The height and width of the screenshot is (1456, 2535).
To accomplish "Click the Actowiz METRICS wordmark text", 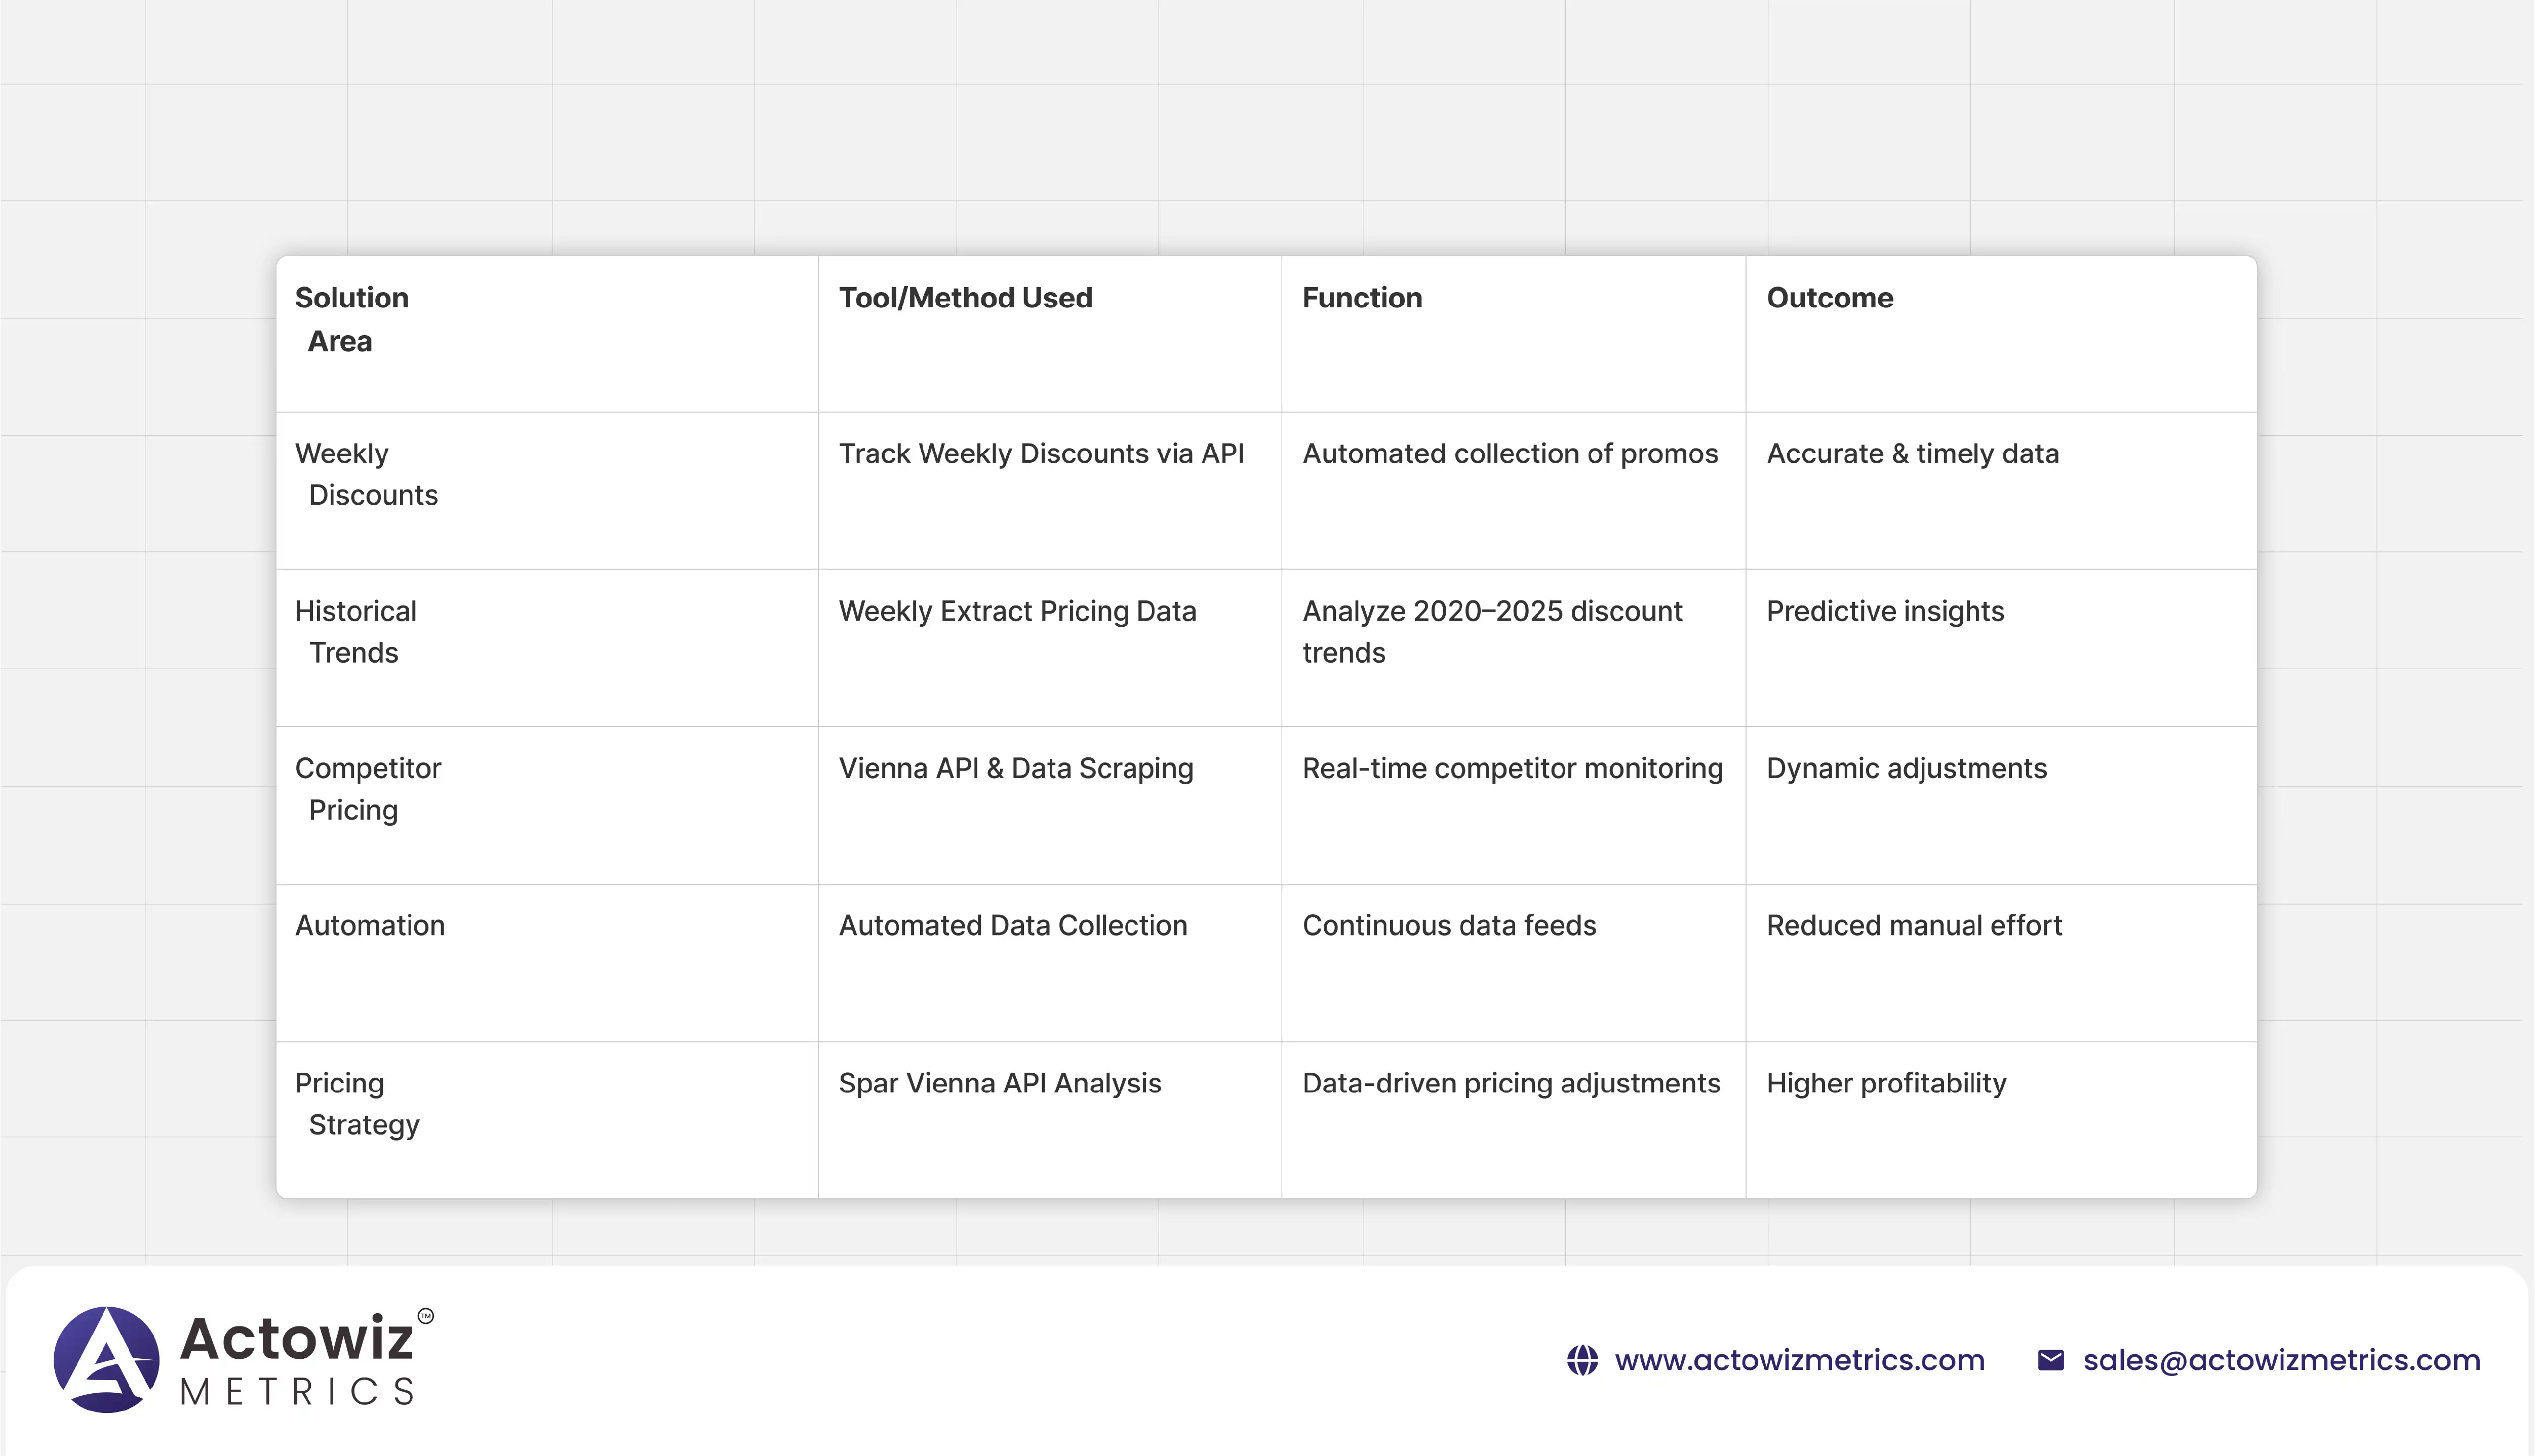I will coord(297,1360).
